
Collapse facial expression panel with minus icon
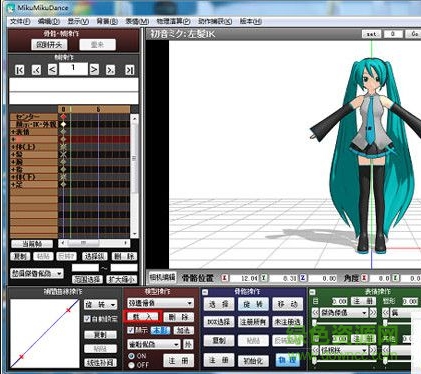(312, 292)
